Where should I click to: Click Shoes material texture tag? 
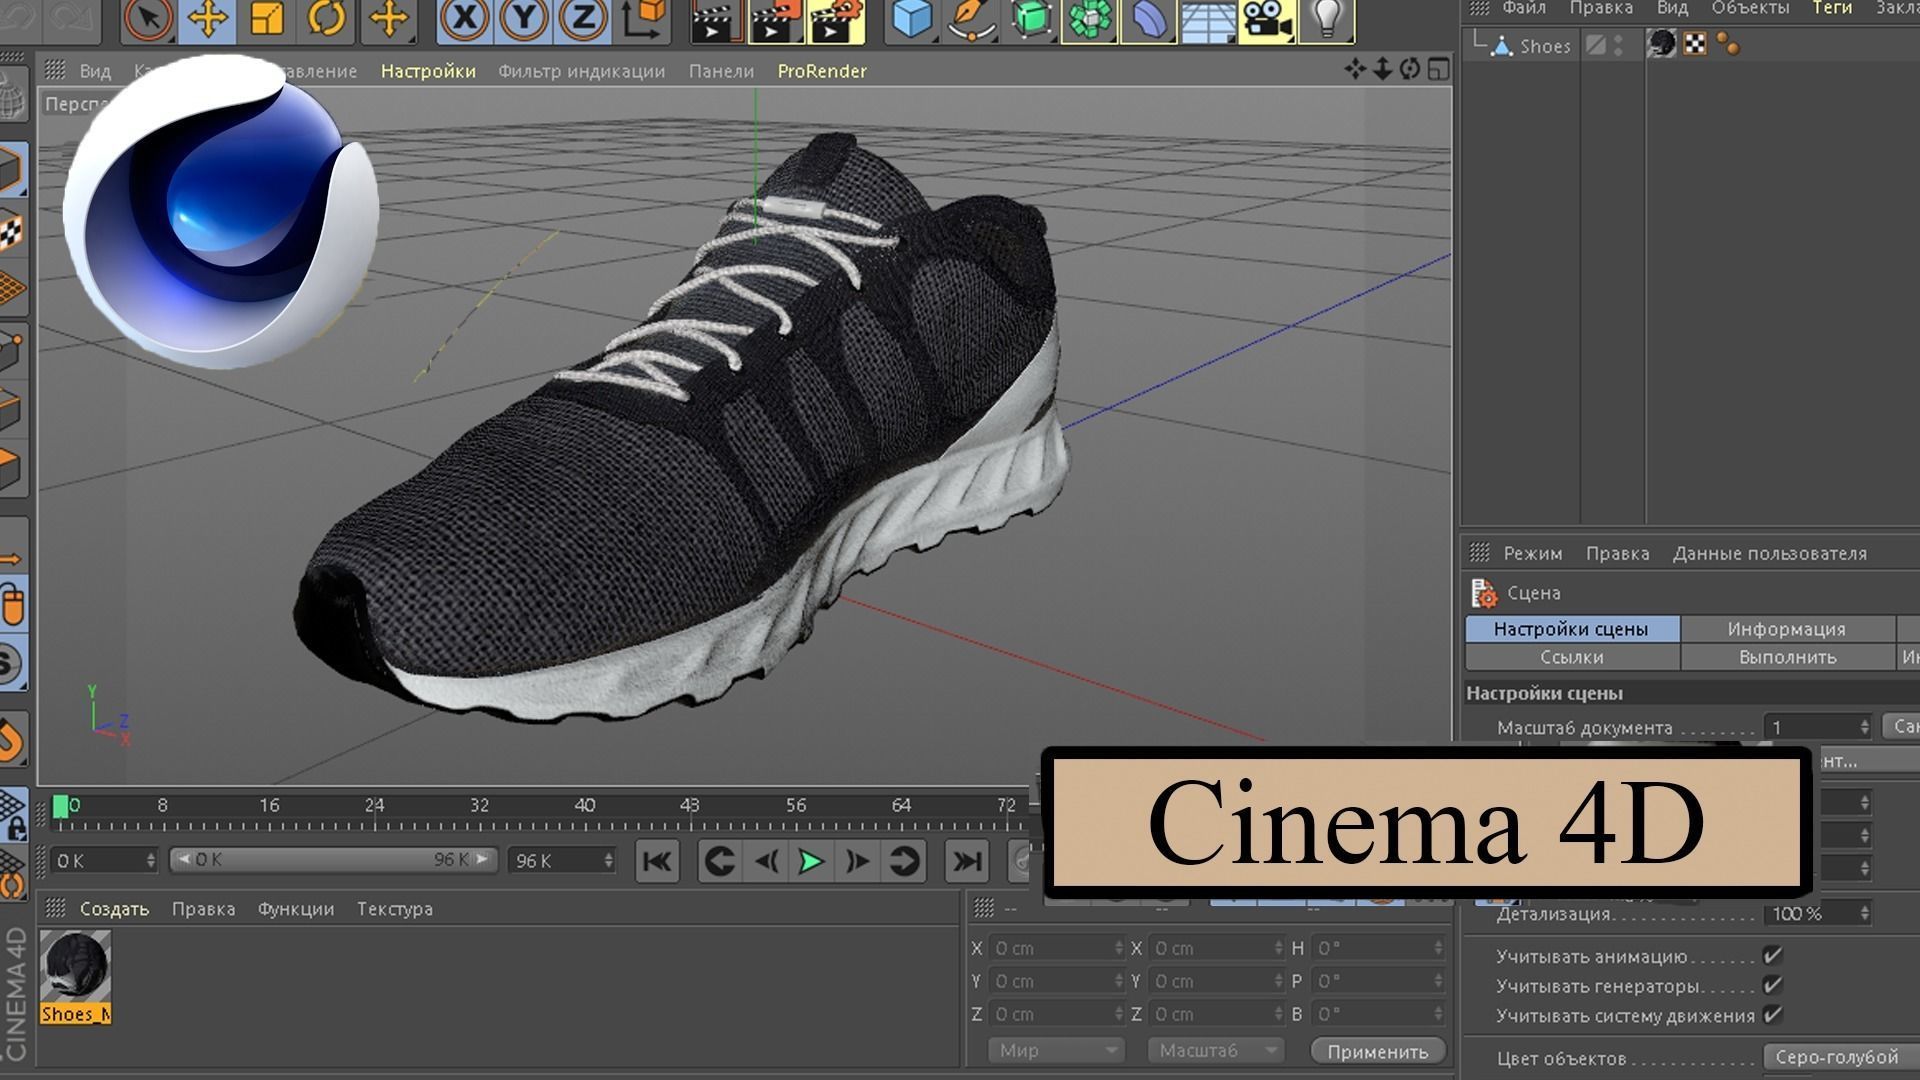coord(1662,44)
